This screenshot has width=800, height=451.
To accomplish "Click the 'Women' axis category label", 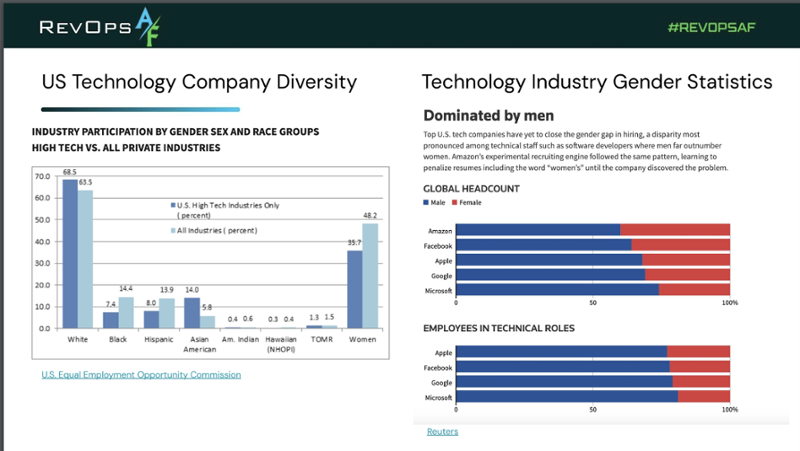I will [362, 339].
